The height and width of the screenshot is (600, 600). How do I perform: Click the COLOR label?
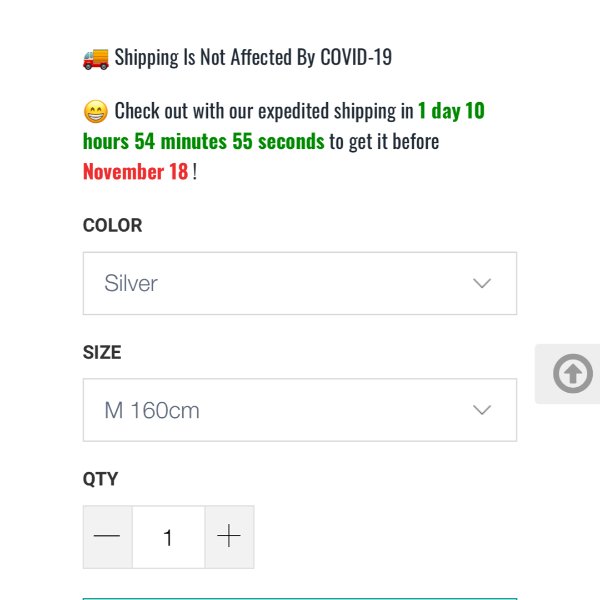click(x=112, y=225)
